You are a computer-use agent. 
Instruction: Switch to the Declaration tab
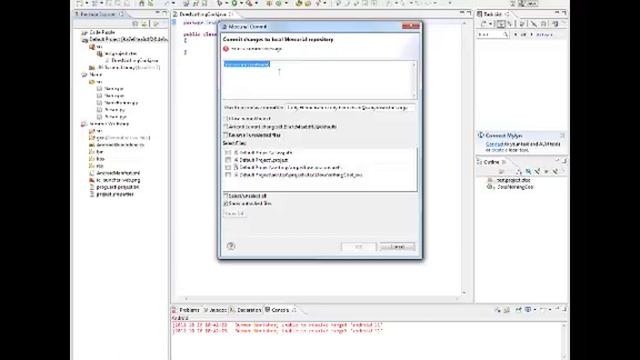246,310
